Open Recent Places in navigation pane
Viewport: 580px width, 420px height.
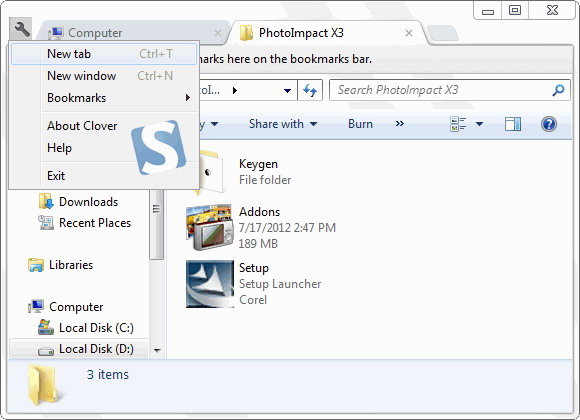[x=95, y=223]
